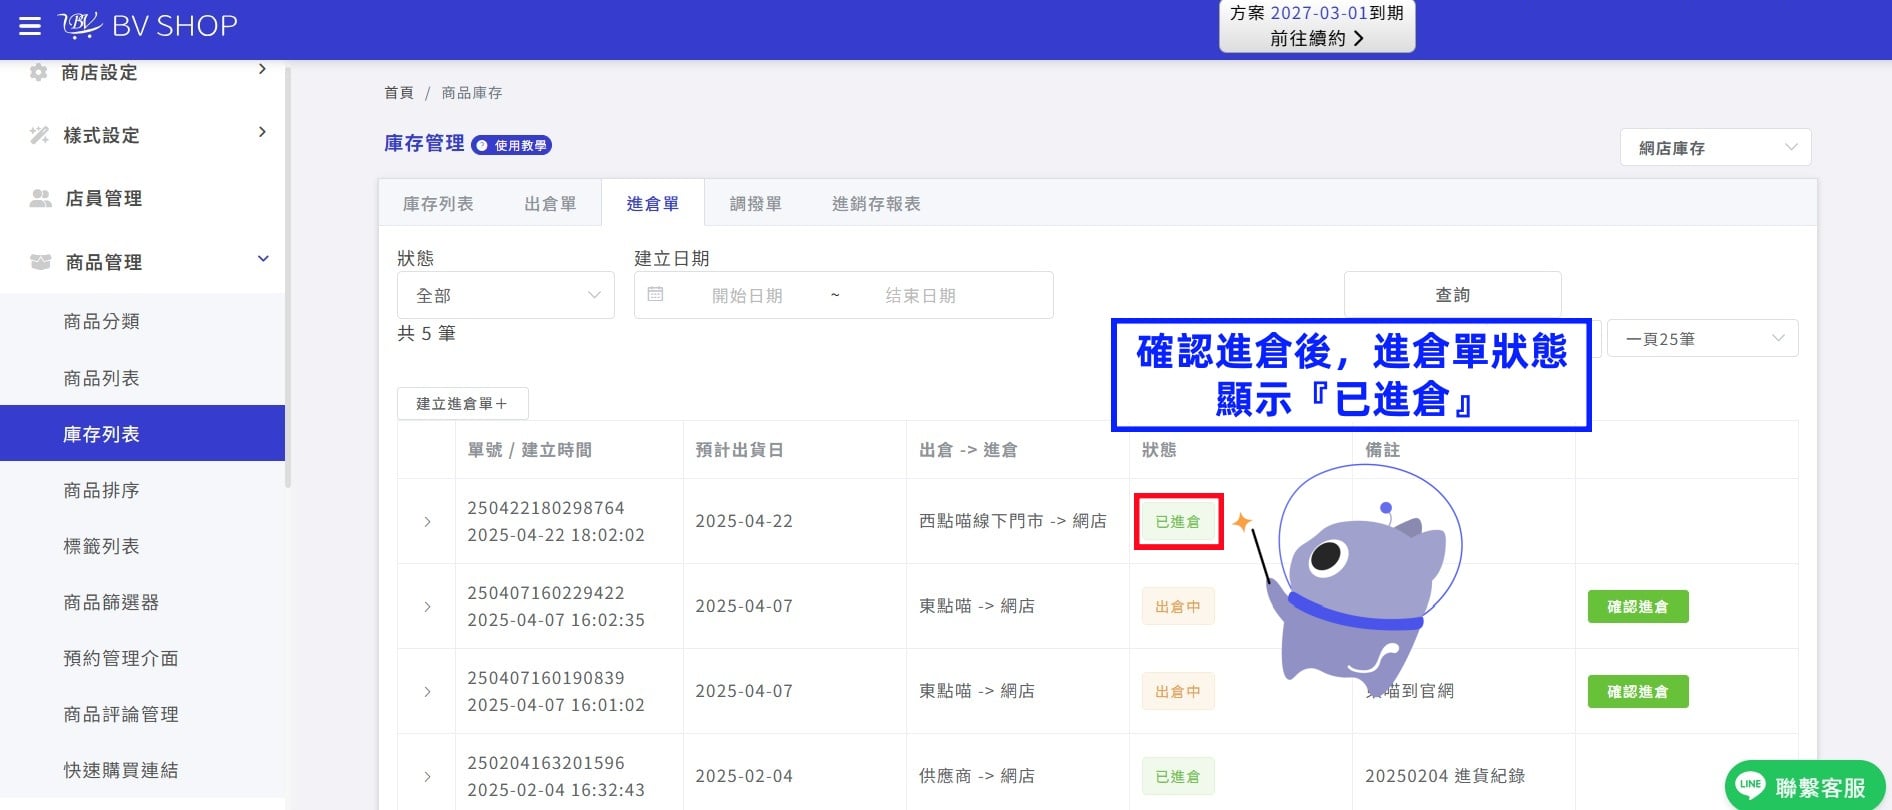
Task: Expand the row for order 250407160229422
Action: tap(427, 606)
